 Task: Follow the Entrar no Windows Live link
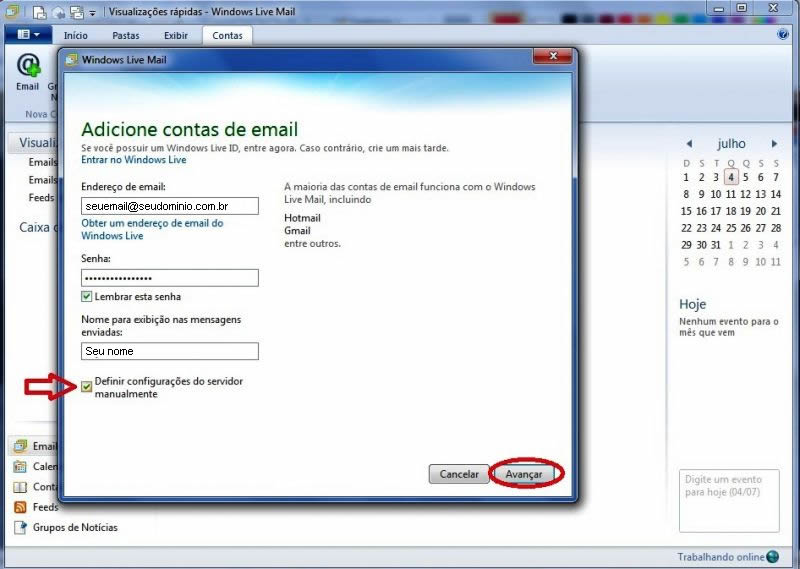134,160
